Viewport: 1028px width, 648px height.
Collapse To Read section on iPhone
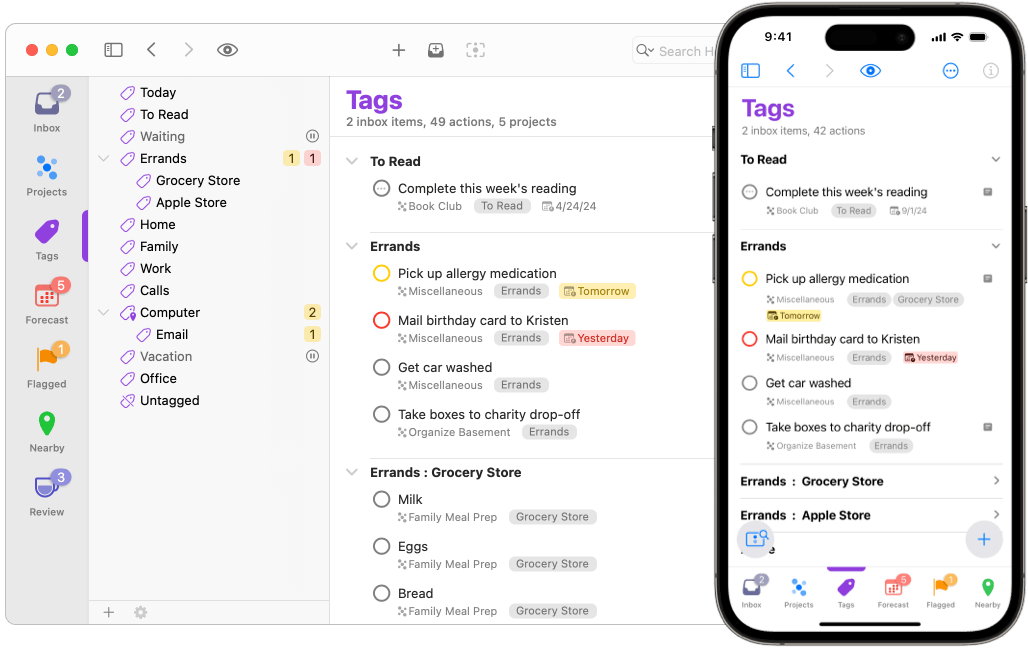click(x=996, y=159)
